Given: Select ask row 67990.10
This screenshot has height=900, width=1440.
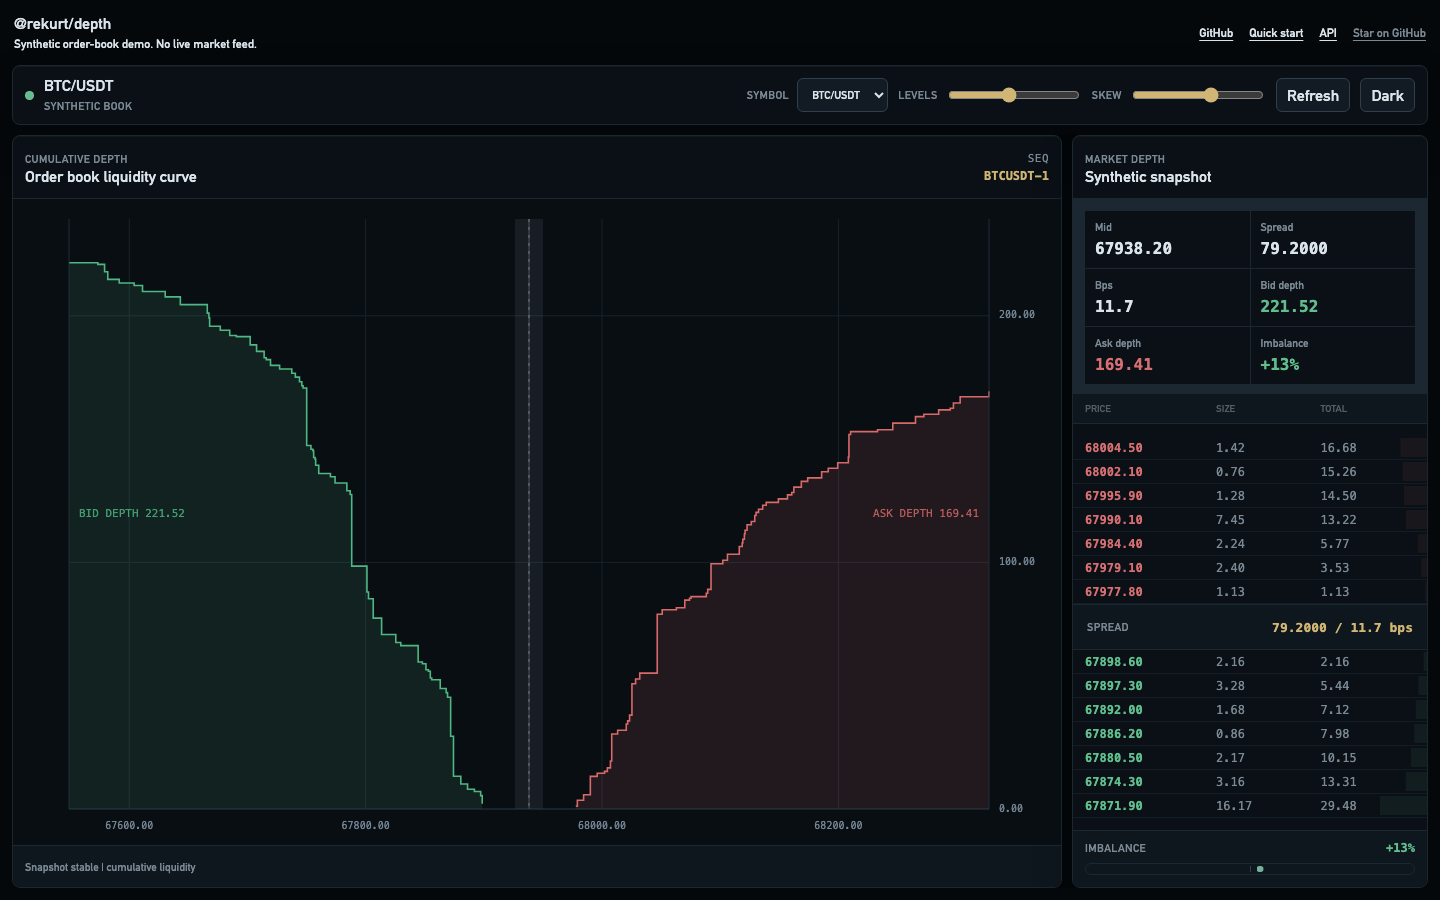Looking at the screenshot, I should point(1250,520).
